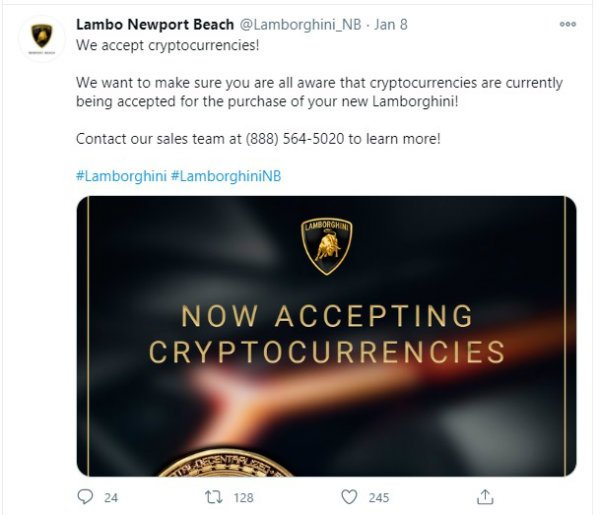The width and height of the screenshot is (600, 515).
Task: Open the Now Accepting Cryptocurrencies image
Action: [326, 336]
